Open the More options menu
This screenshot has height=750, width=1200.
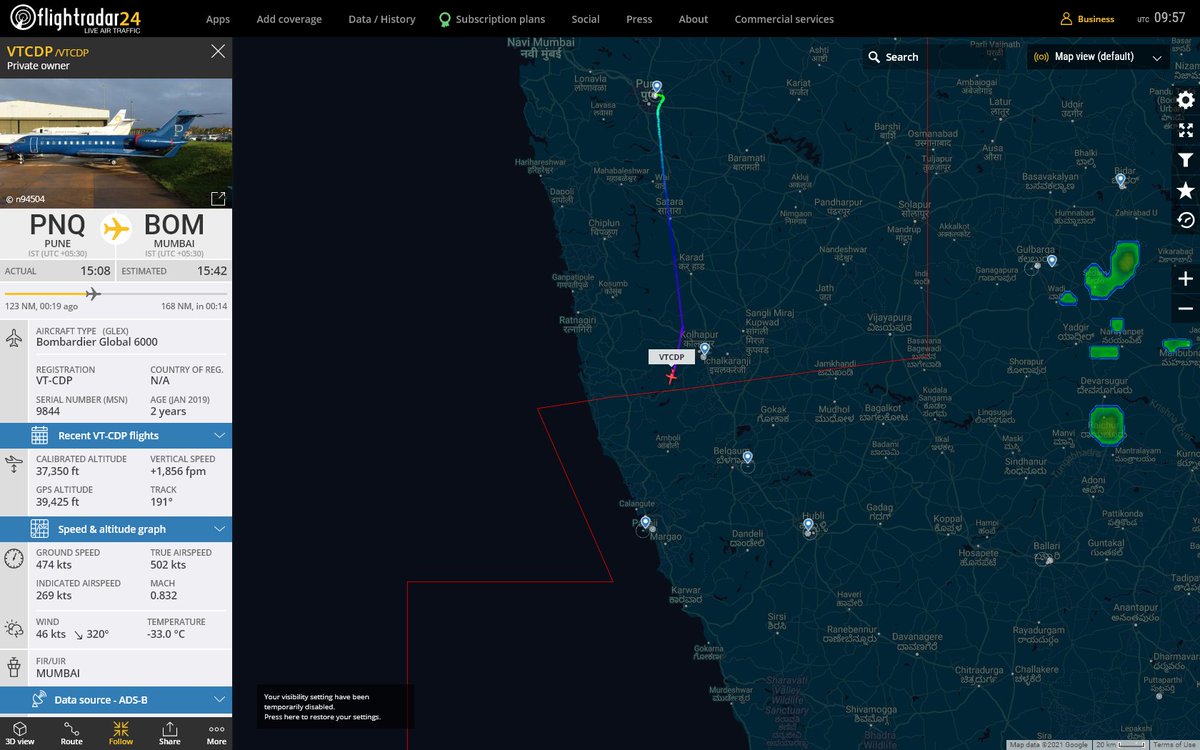tap(216, 732)
